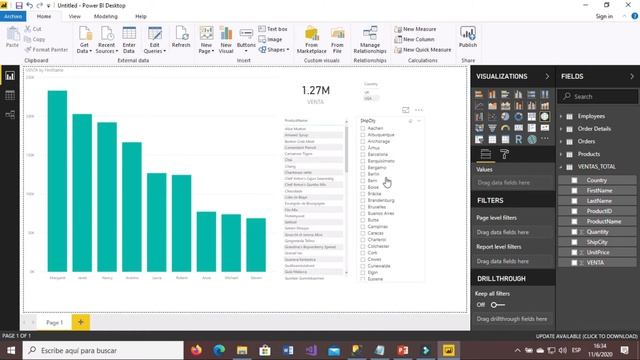
Task: Check the Aachen ShipCity box
Action: (x=362, y=128)
